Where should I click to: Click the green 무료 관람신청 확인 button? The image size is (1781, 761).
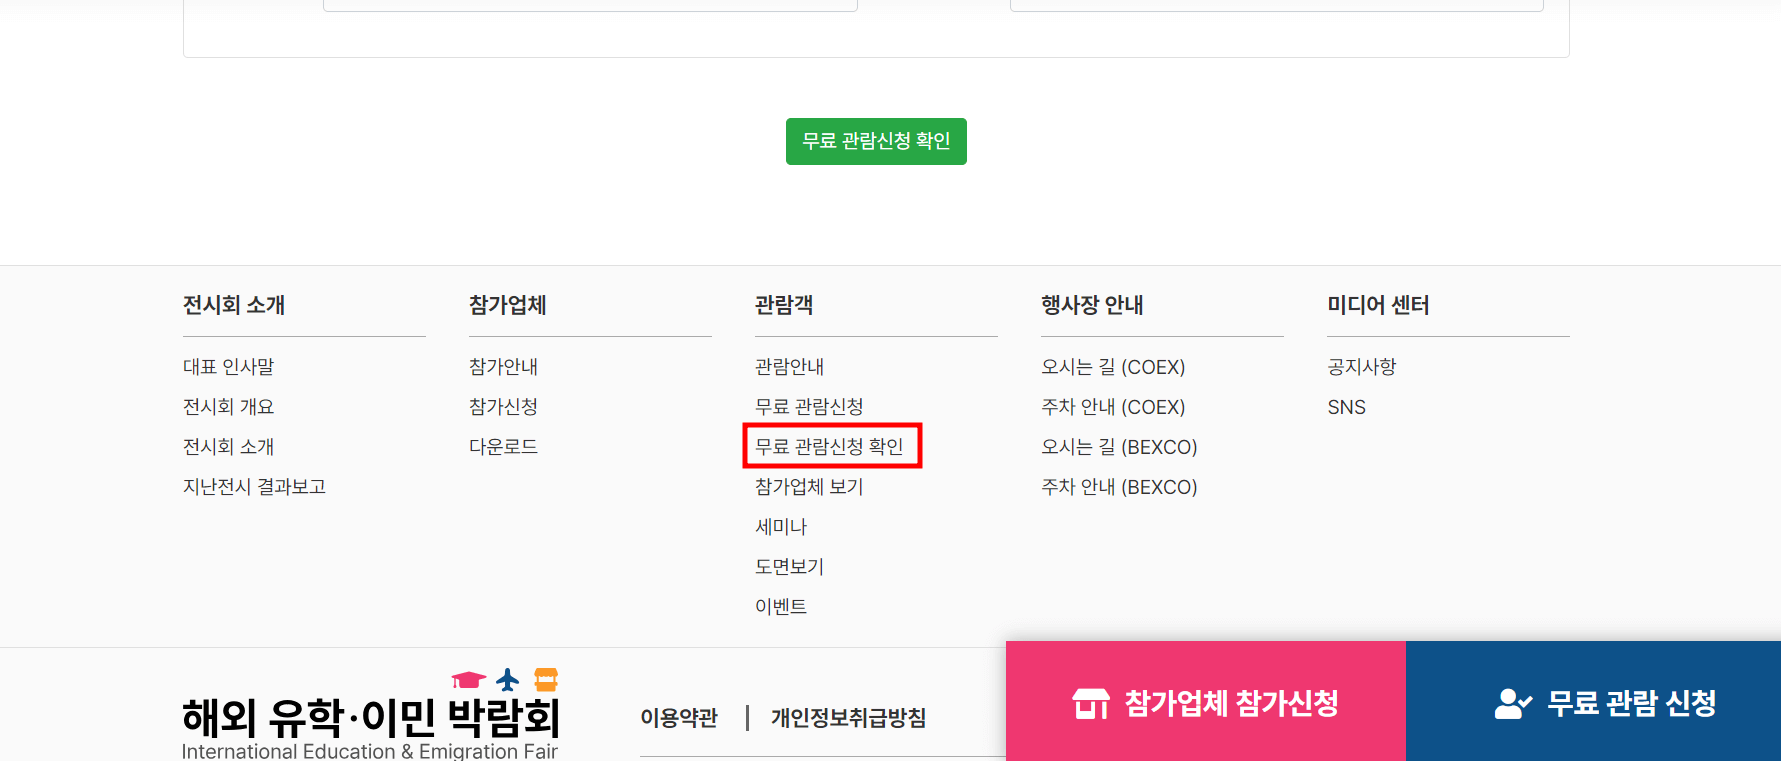[876, 141]
